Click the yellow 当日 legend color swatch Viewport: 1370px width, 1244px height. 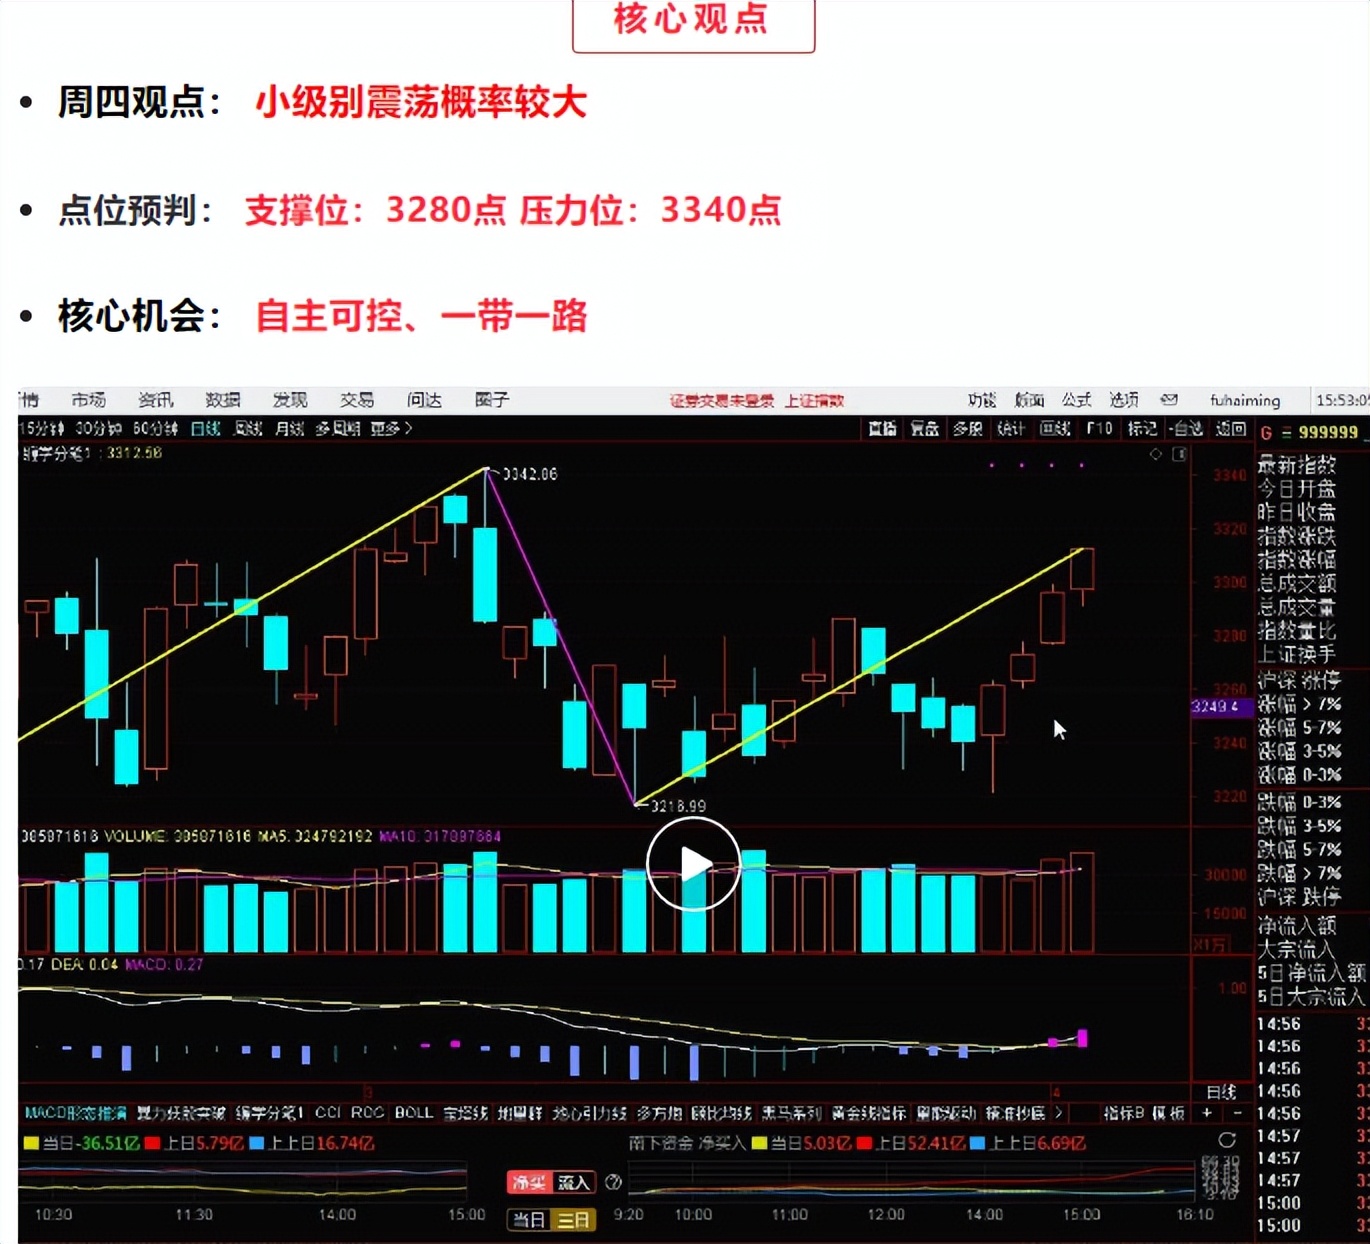pyautogui.click(x=31, y=1141)
